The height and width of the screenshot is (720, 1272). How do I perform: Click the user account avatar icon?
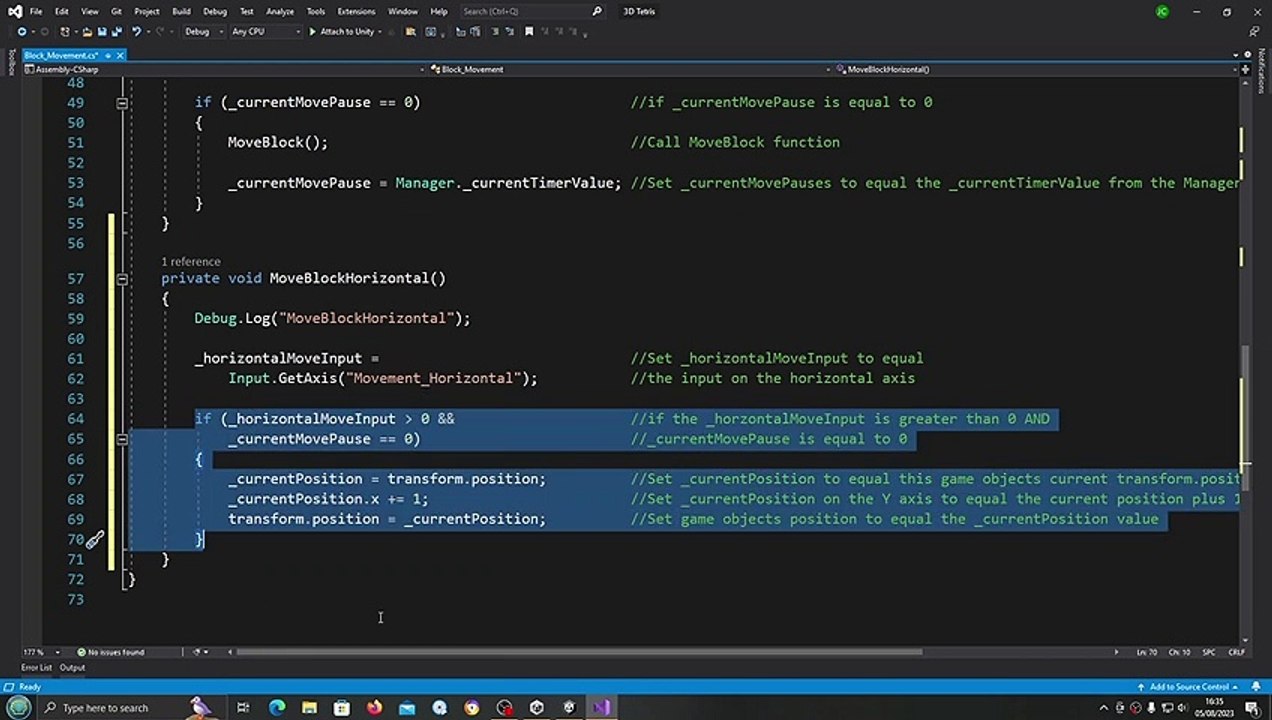[1162, 11]
